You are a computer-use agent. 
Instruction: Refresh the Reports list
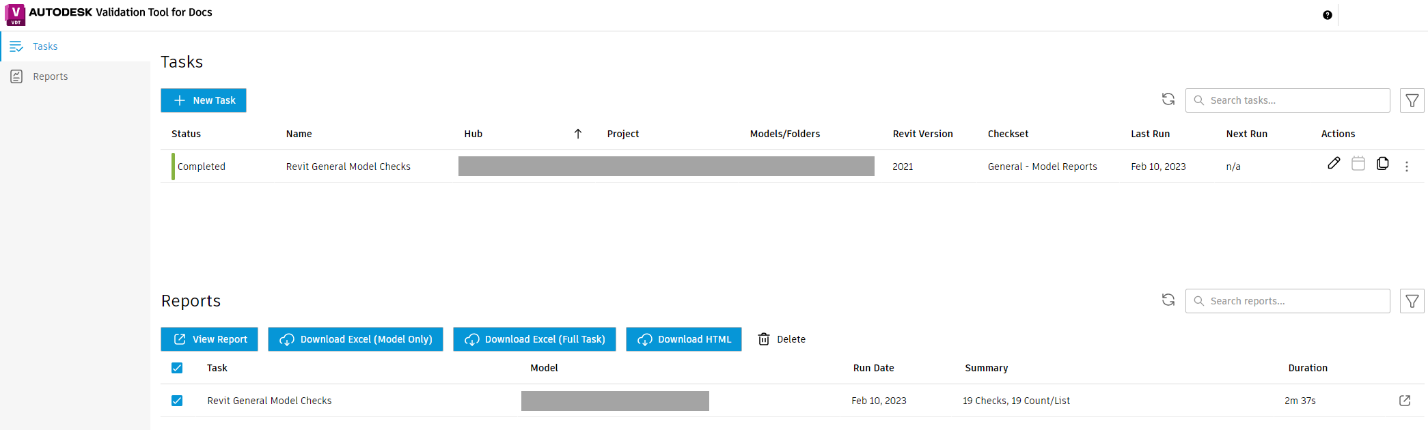1168,300
